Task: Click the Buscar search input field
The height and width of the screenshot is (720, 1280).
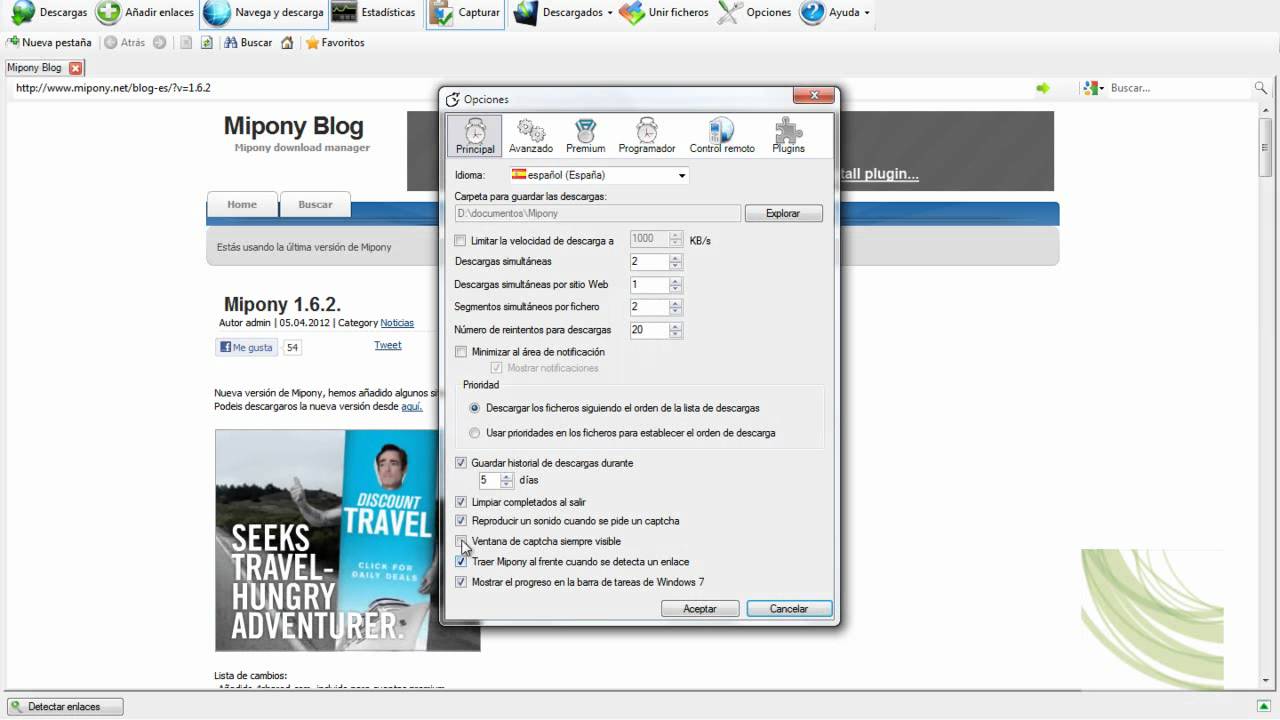Action: (x=1178, y=88)
